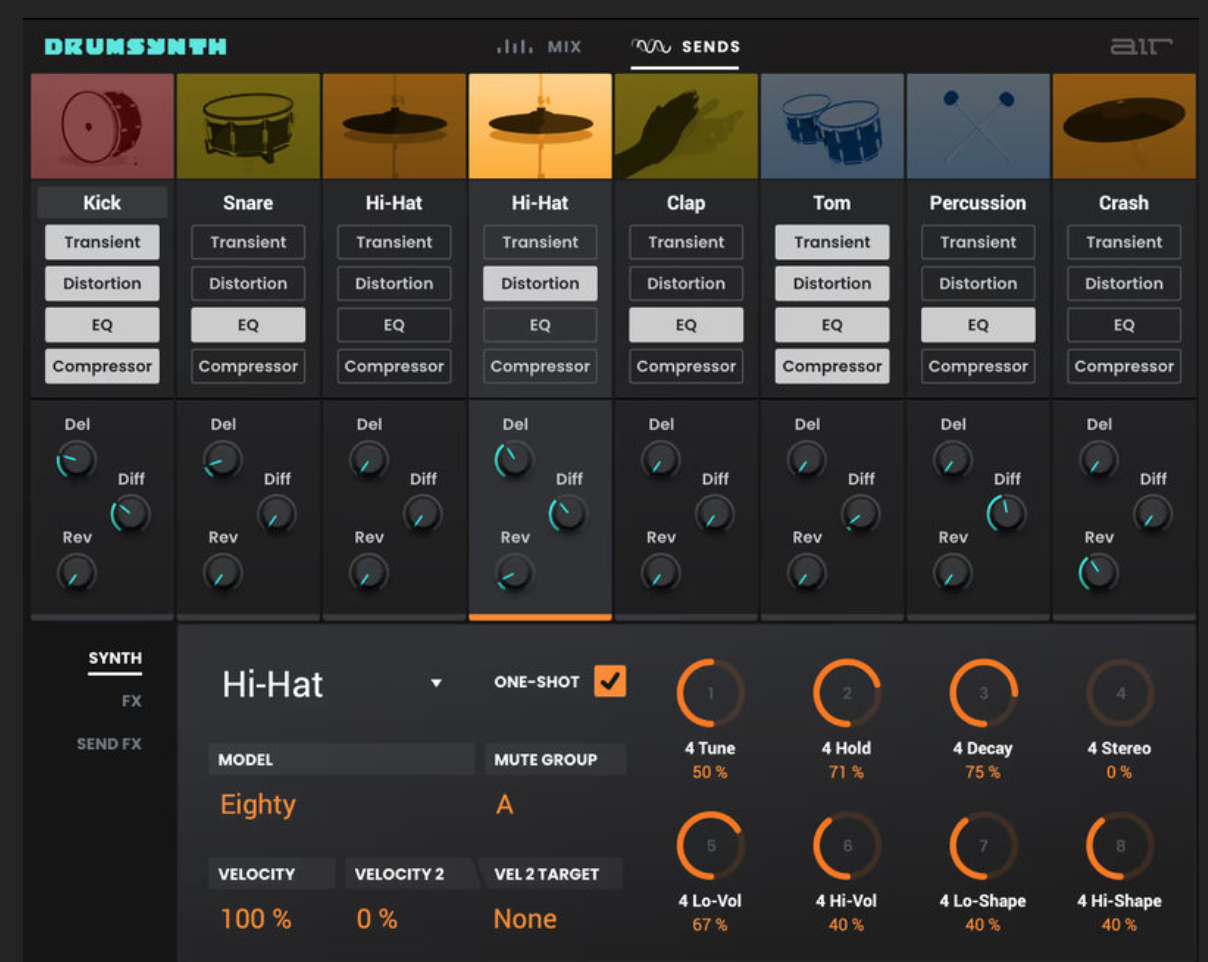Click macro knob 4, 4 Stereo
Viewport: 1208px width, 962px height.
pos(1120,693)
